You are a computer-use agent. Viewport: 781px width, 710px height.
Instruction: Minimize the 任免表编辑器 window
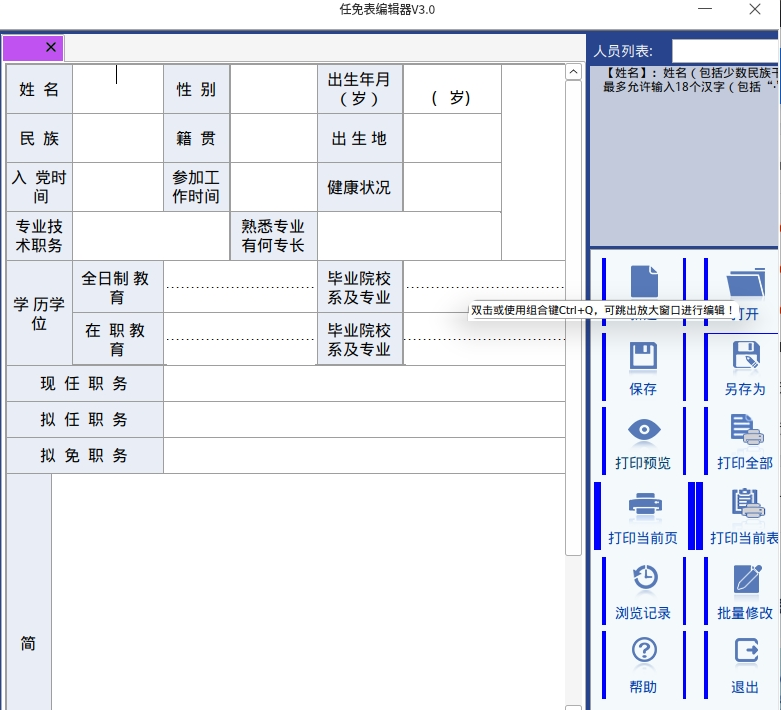click(x=705, y=9)
